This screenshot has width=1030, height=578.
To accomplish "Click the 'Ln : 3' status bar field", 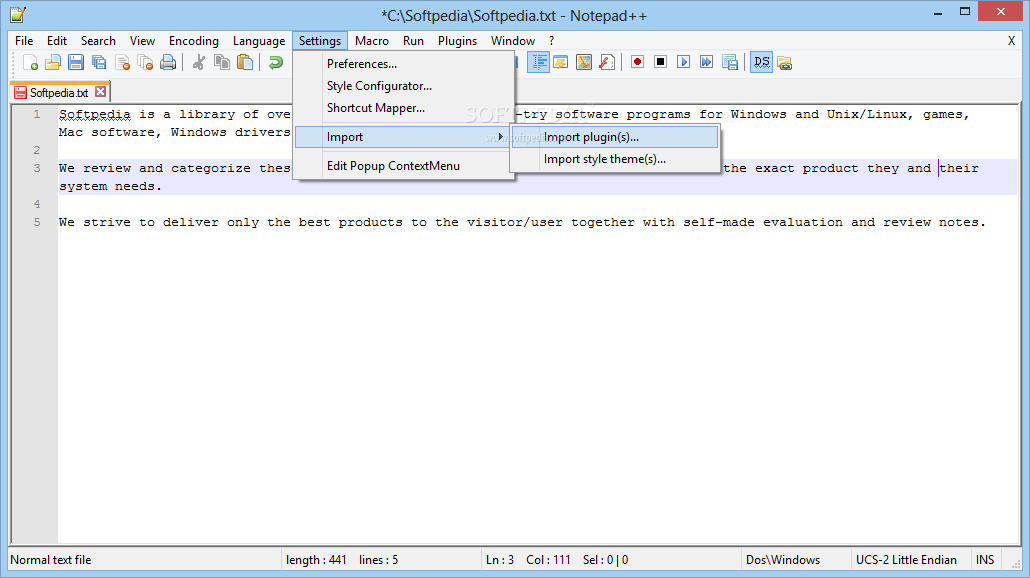I will tap(500, 560).
